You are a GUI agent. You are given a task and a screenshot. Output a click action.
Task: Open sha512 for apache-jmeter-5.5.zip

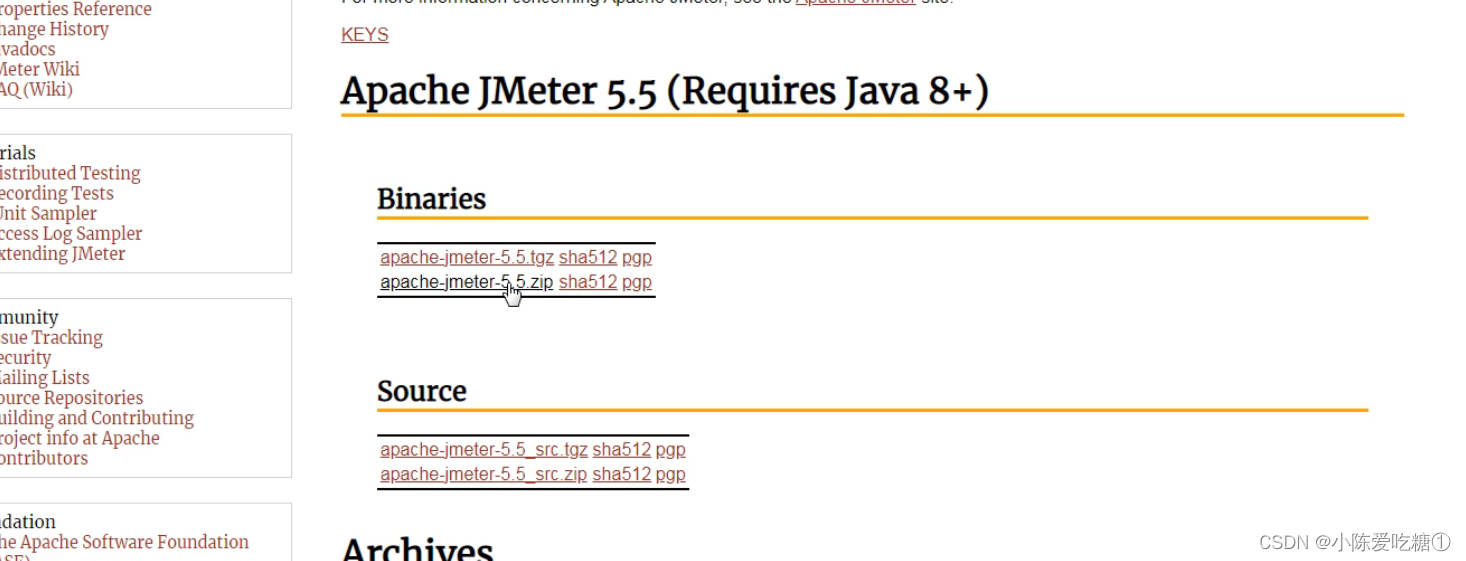[588, 282]
